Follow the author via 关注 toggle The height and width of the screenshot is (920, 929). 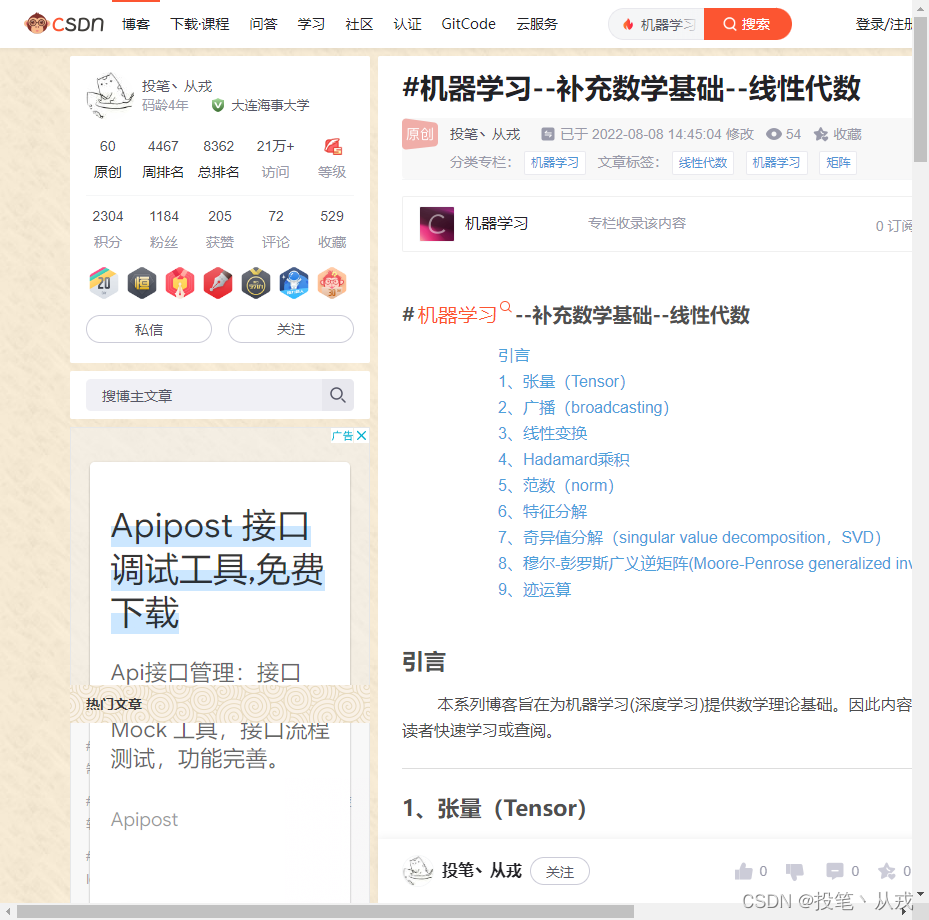pyautogui.click(x=290, y=329)
